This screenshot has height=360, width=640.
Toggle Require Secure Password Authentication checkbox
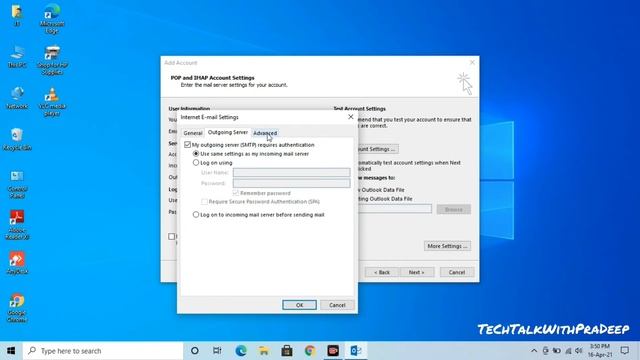pyautogui.click(x=204, y=202)
